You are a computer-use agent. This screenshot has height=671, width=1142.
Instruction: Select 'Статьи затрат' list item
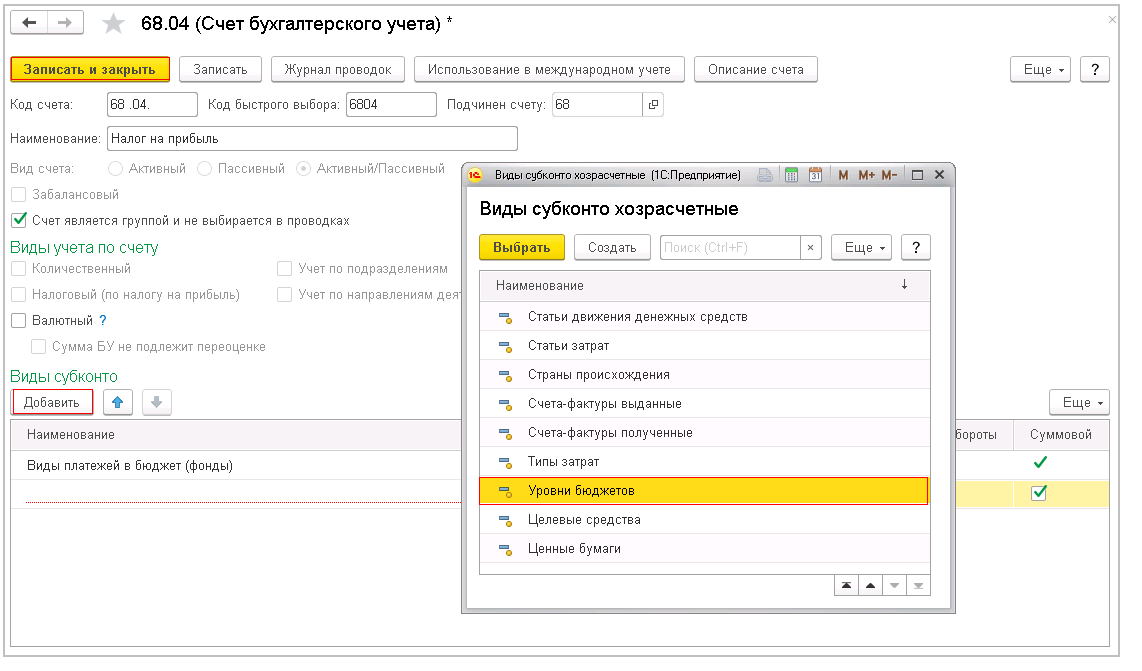pos(568,345)
